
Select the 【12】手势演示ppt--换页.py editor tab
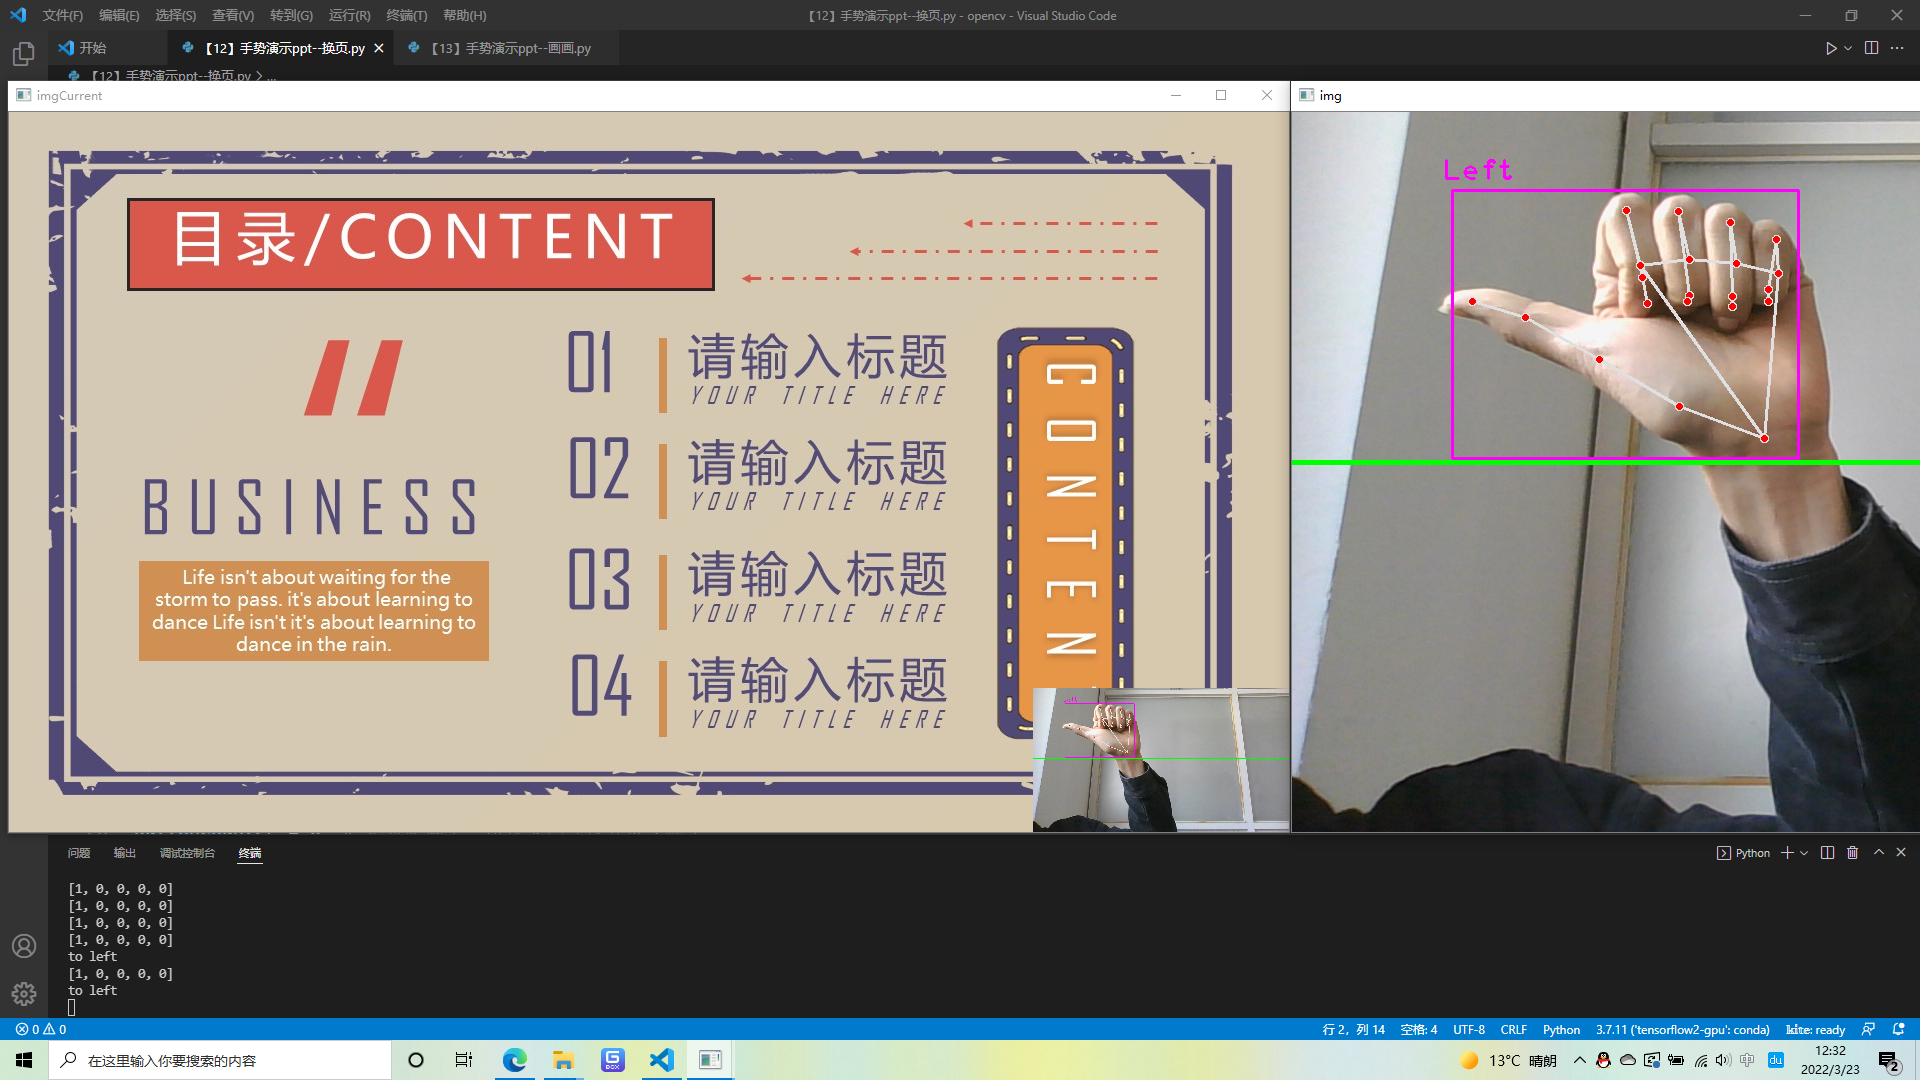tap(283, 48)
